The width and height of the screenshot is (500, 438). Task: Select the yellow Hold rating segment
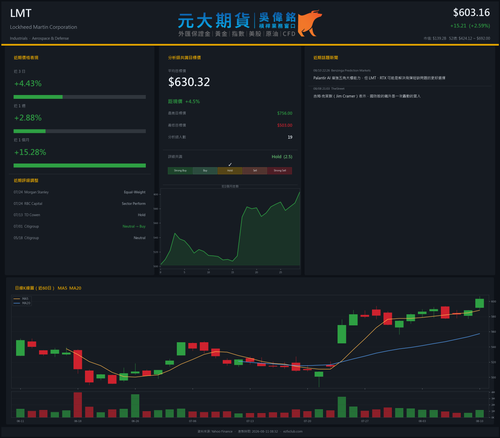(x=230, y=171)
